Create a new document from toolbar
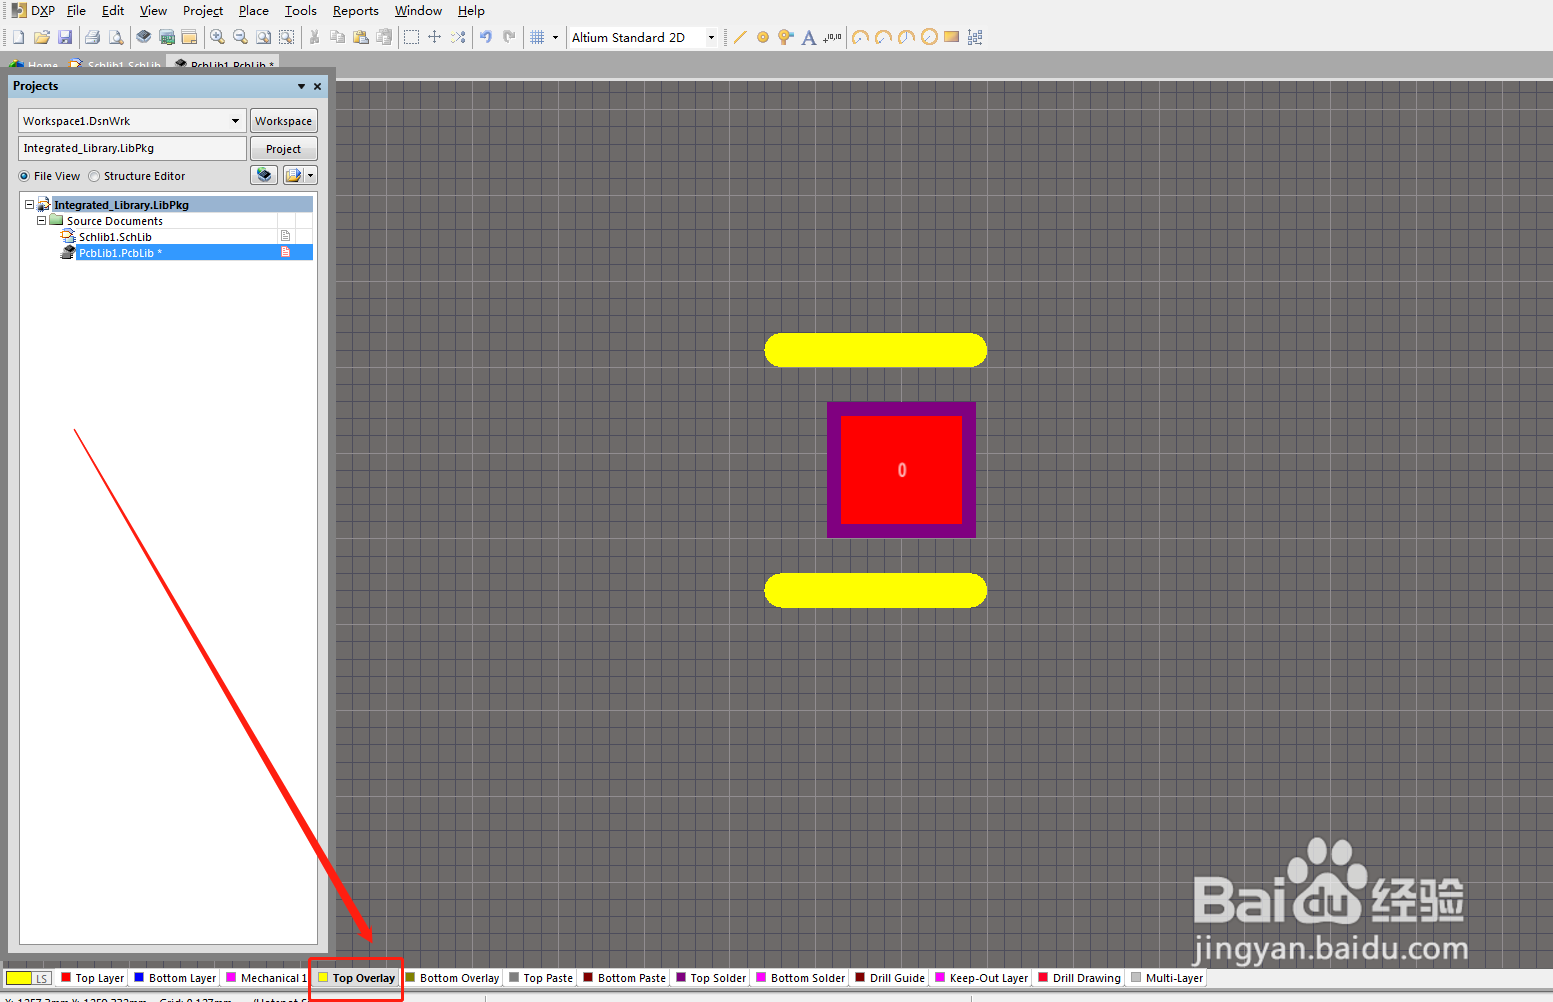Image resolution: width=1553 pixels, height=1002 pixels. pos(18,37)
